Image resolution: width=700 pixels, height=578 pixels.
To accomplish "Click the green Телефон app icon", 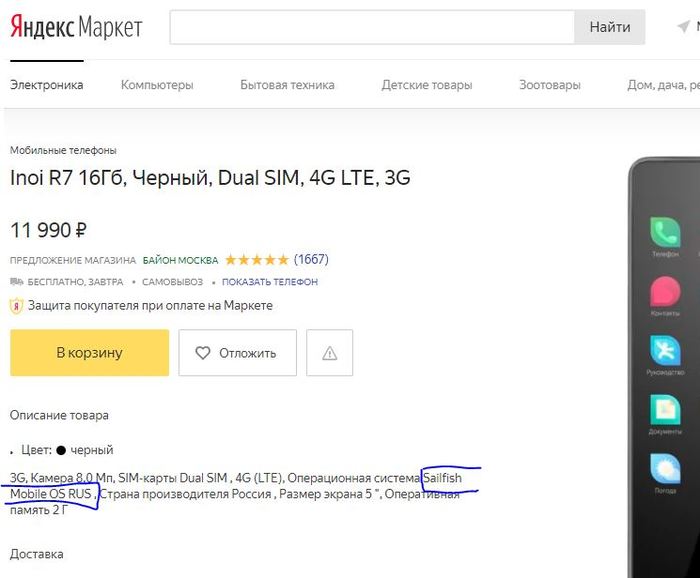I will (665, 233).
